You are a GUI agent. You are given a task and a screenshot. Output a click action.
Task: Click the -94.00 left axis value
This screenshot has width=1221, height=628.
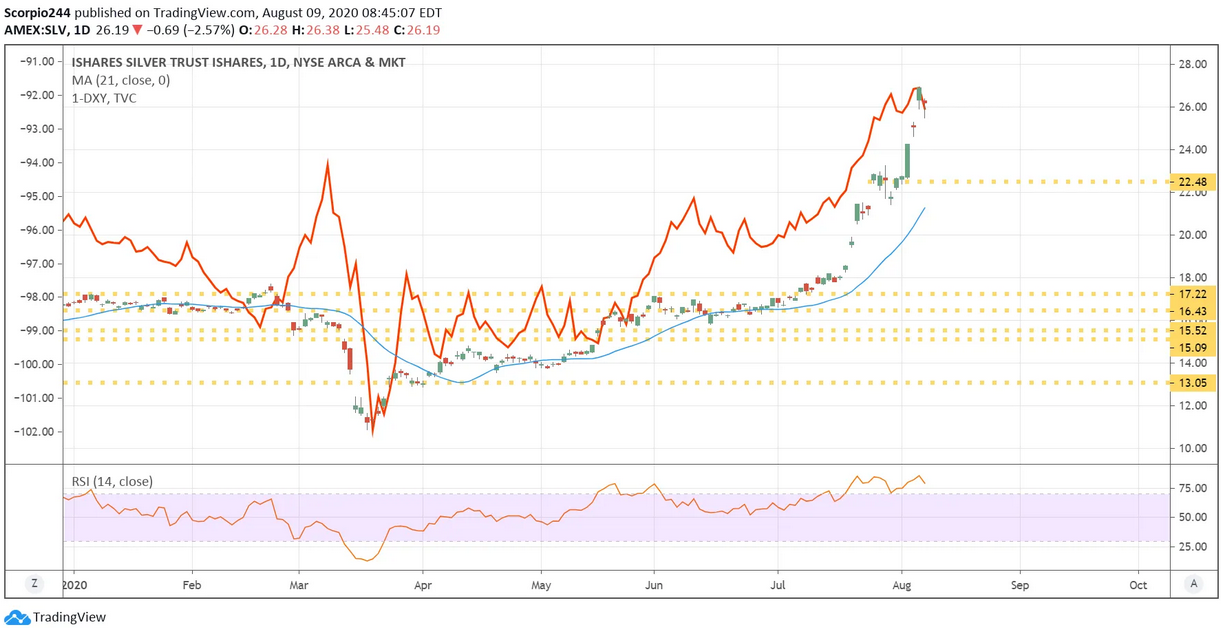pyautogui.click(x=35, y=163)
